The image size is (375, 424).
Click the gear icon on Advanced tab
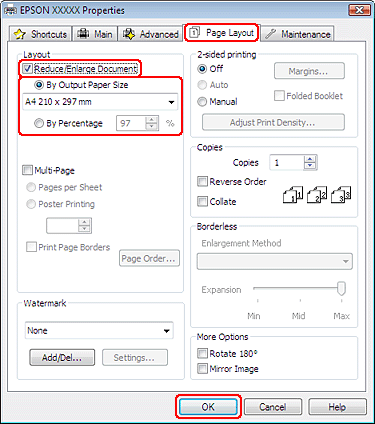(129, 34)
